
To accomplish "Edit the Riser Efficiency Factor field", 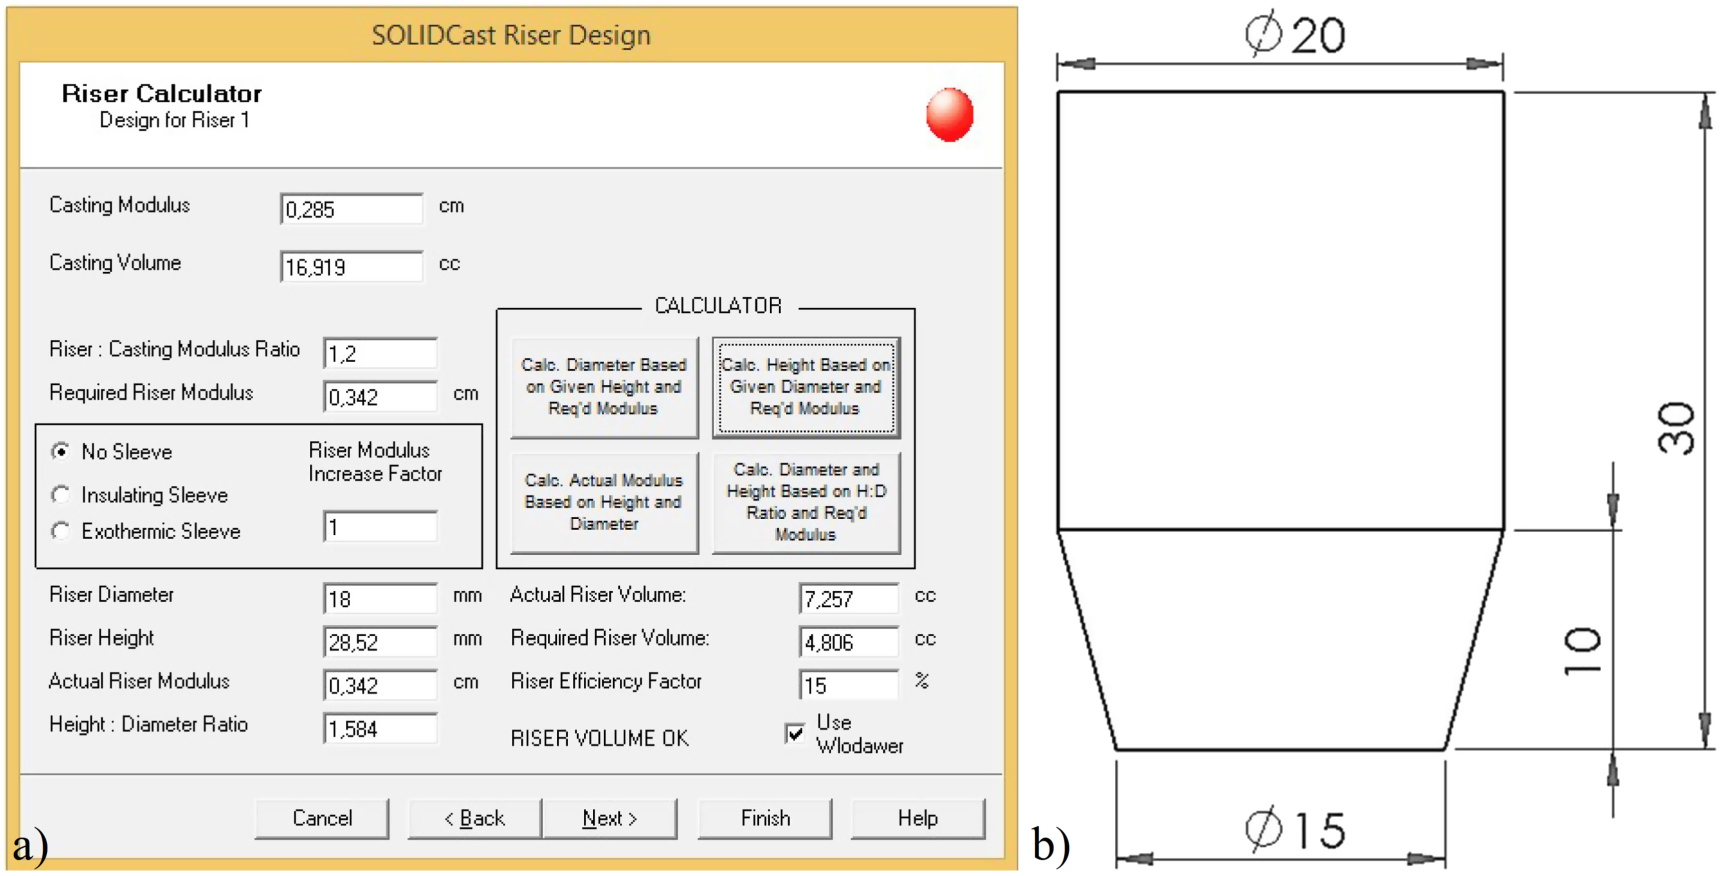I will tap(849, 685).
